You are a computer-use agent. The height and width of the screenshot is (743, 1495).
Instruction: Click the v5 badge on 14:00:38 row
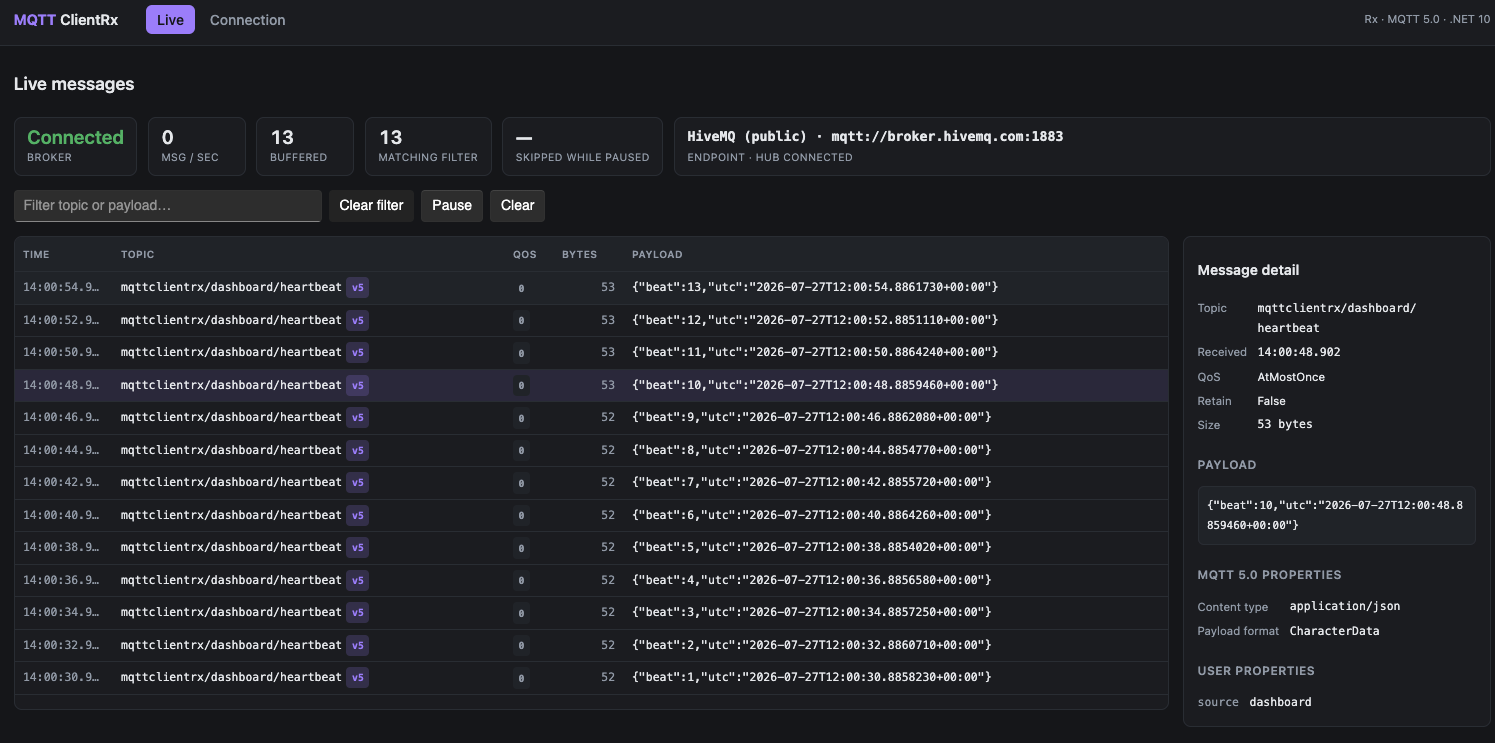click(x=358, y=548)
